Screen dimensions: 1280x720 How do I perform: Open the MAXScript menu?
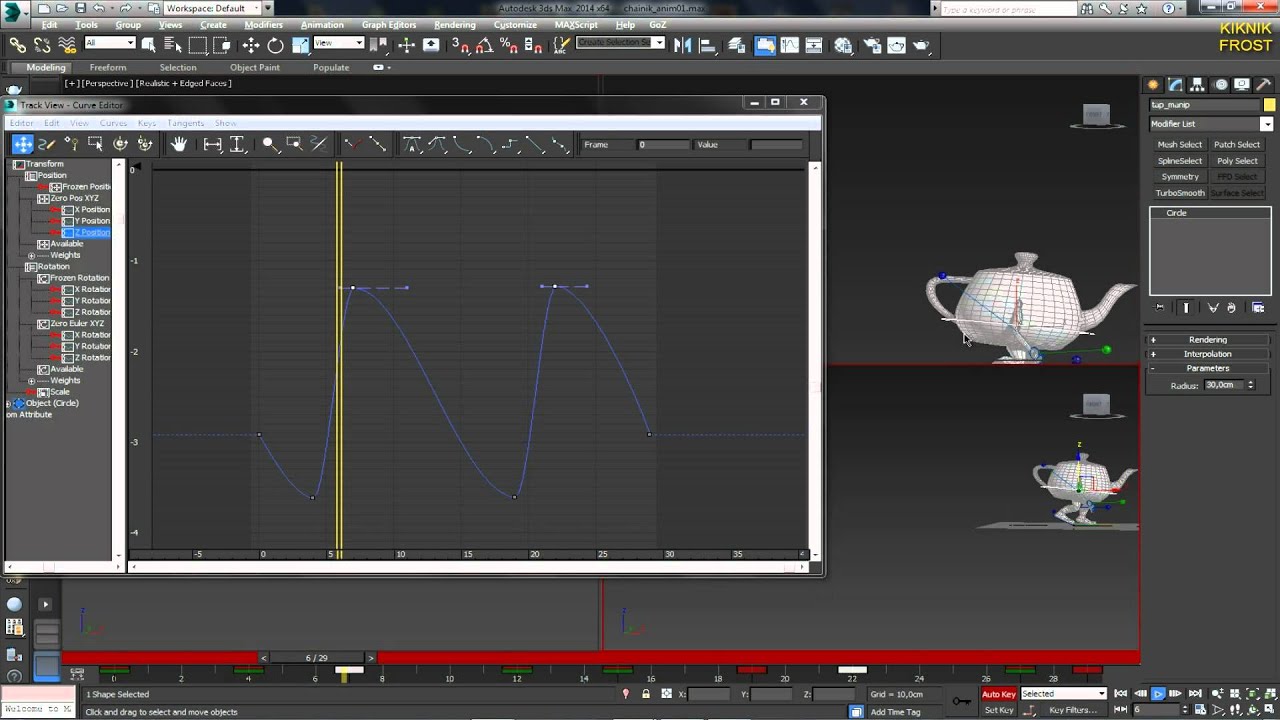tap(576, 25)
